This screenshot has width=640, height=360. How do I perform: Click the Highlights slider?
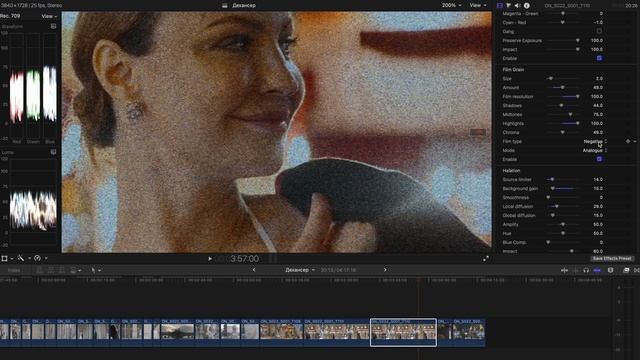click(x=562, y=123)
